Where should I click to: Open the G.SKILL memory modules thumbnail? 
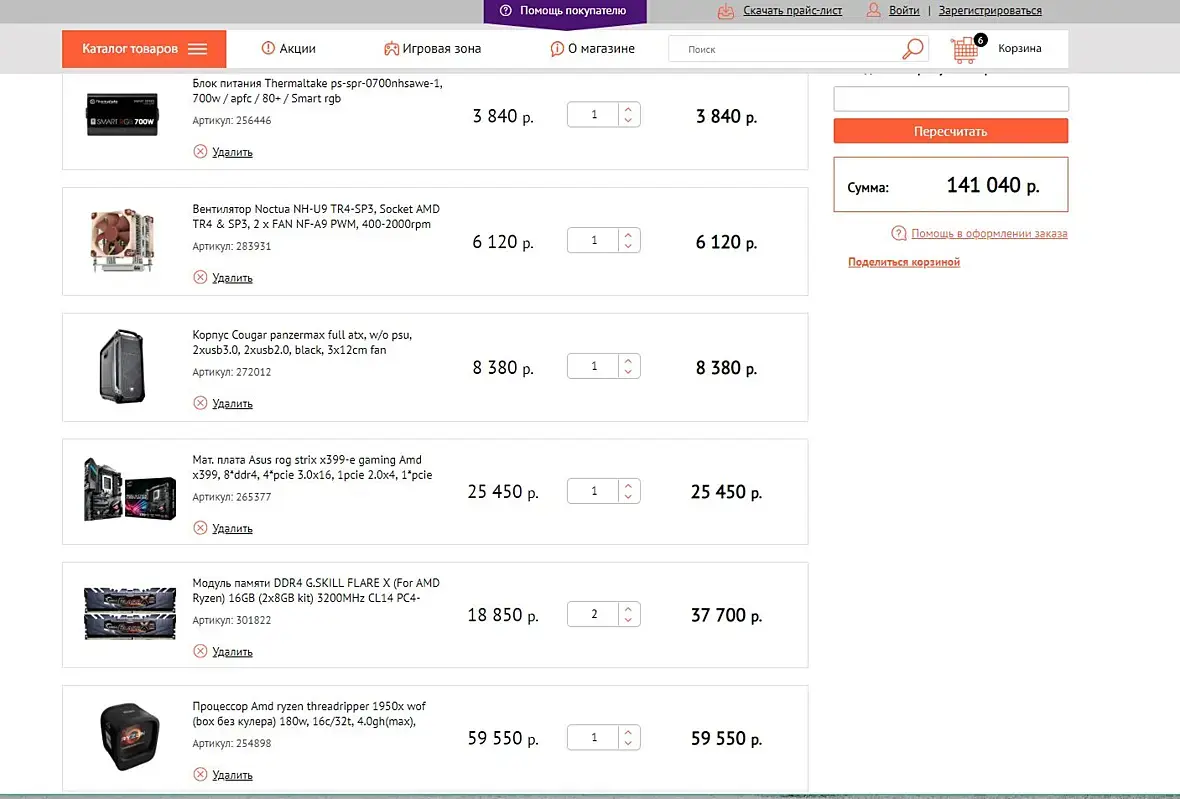pyautogui.click(x=129, y=613)
